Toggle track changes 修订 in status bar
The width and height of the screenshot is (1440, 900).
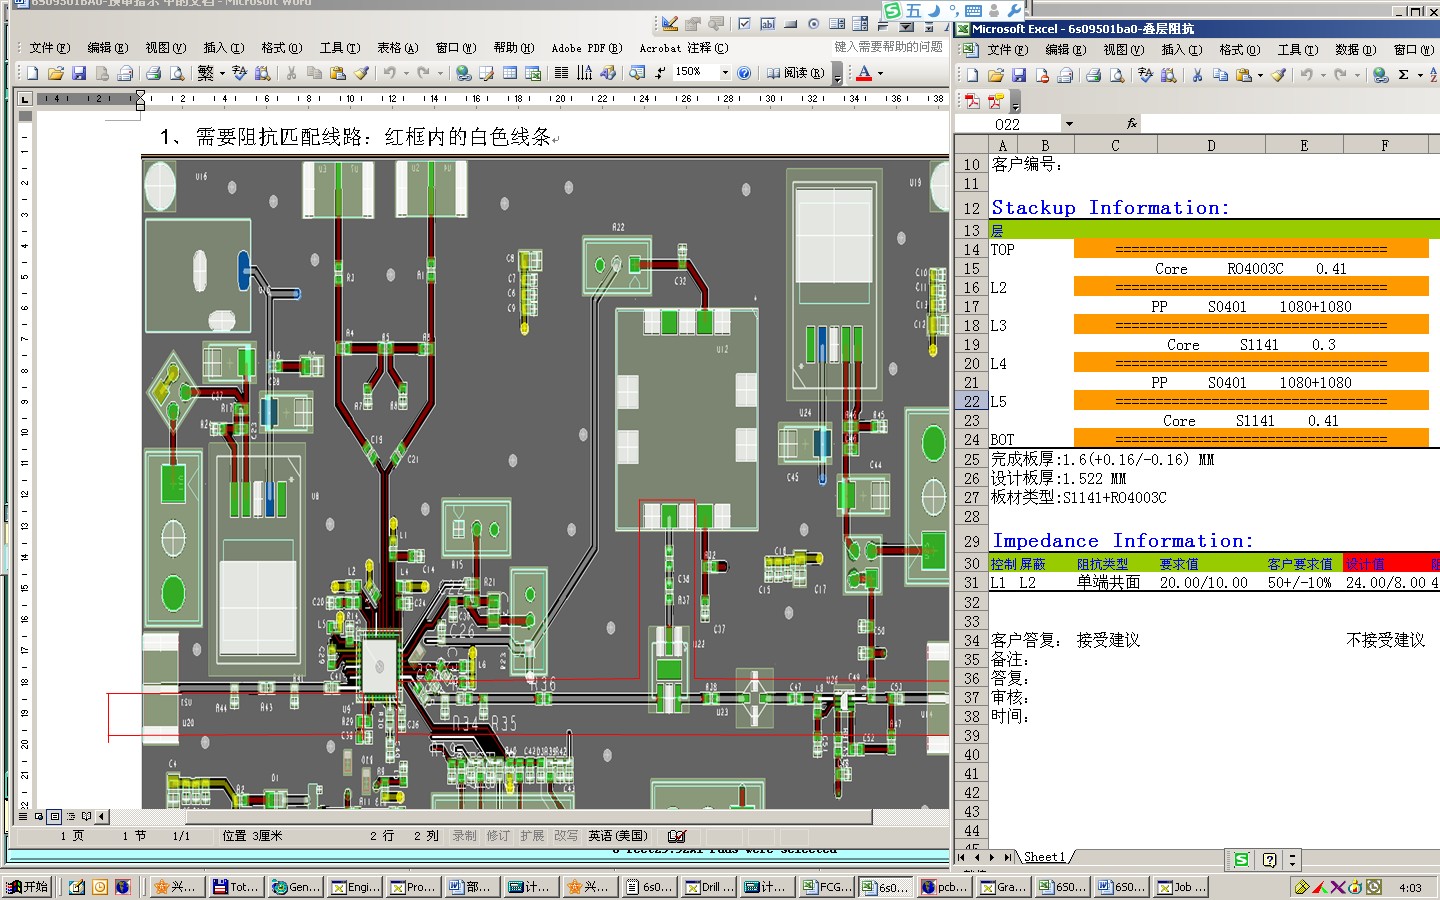coord(498,836)
